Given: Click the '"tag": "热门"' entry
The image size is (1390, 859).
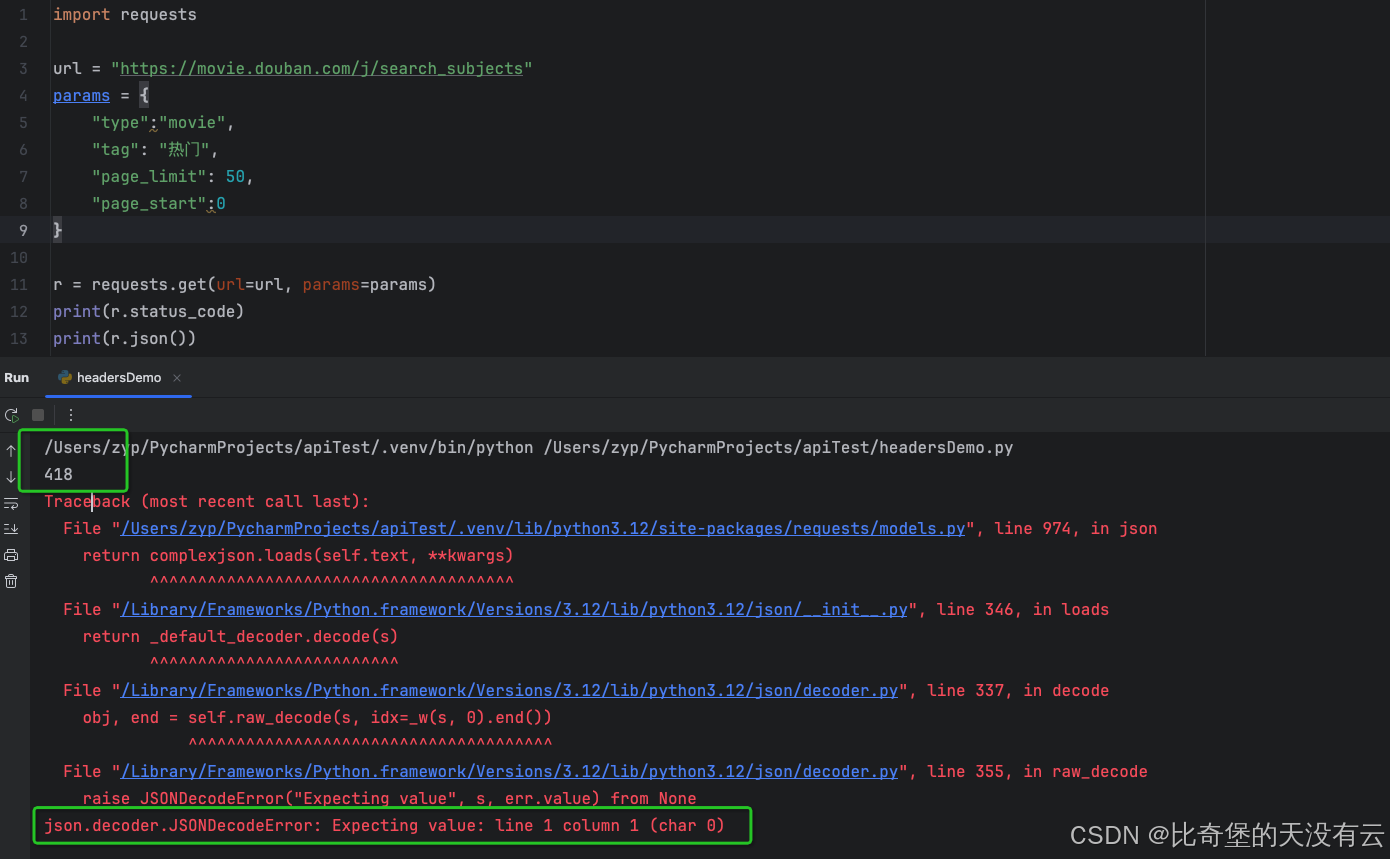Looking at the screenshot, I should pos(154,150).
